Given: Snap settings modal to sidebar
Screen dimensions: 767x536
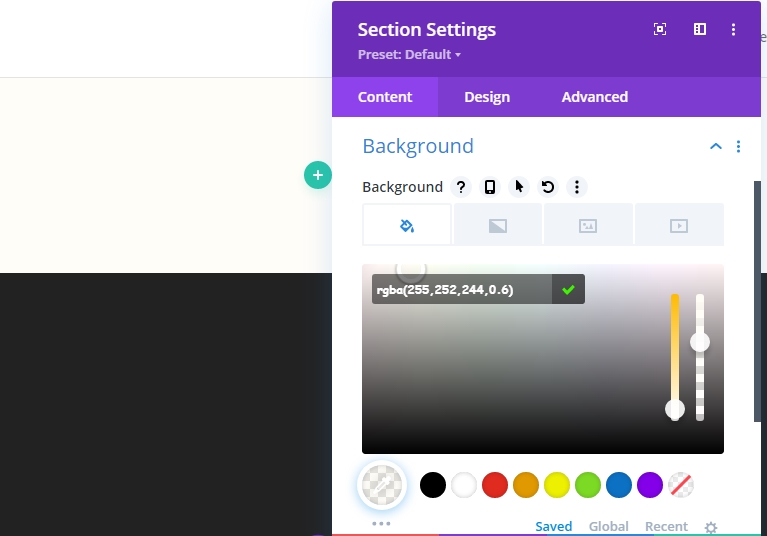Looking at the screenshot, I should [700, 29].
